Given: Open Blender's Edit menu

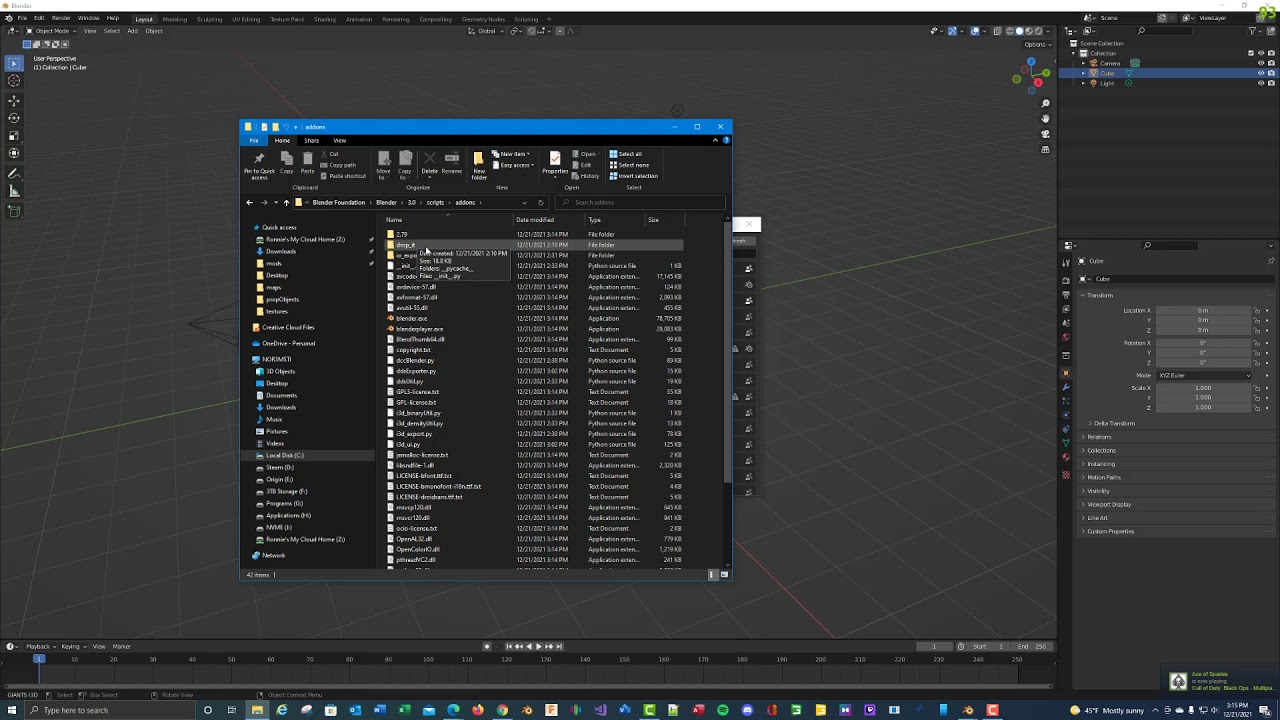Looking at the screenshot, I should pos(39,18).
